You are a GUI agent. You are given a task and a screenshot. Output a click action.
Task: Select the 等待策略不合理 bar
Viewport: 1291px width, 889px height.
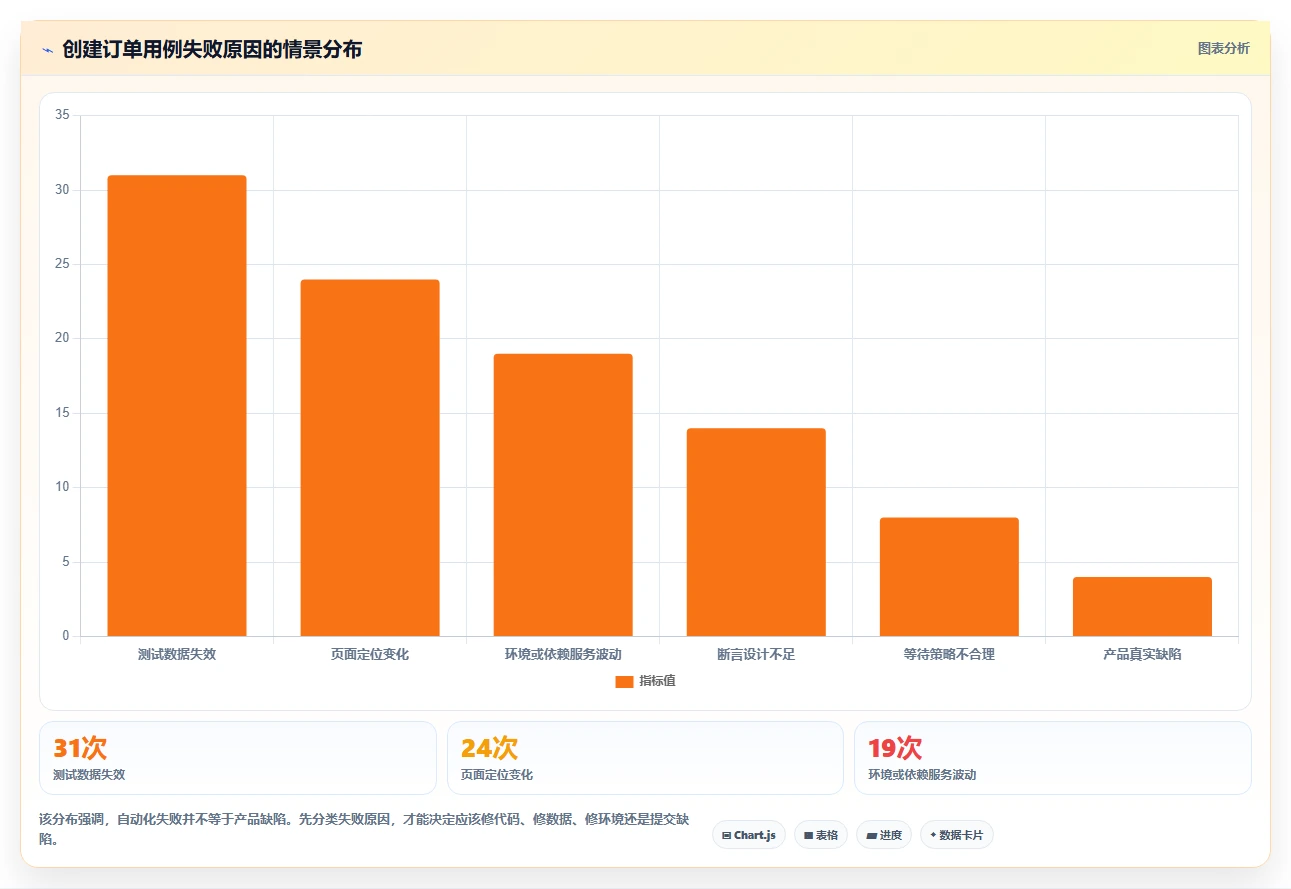pyautogui.click(x=949, y=576)
